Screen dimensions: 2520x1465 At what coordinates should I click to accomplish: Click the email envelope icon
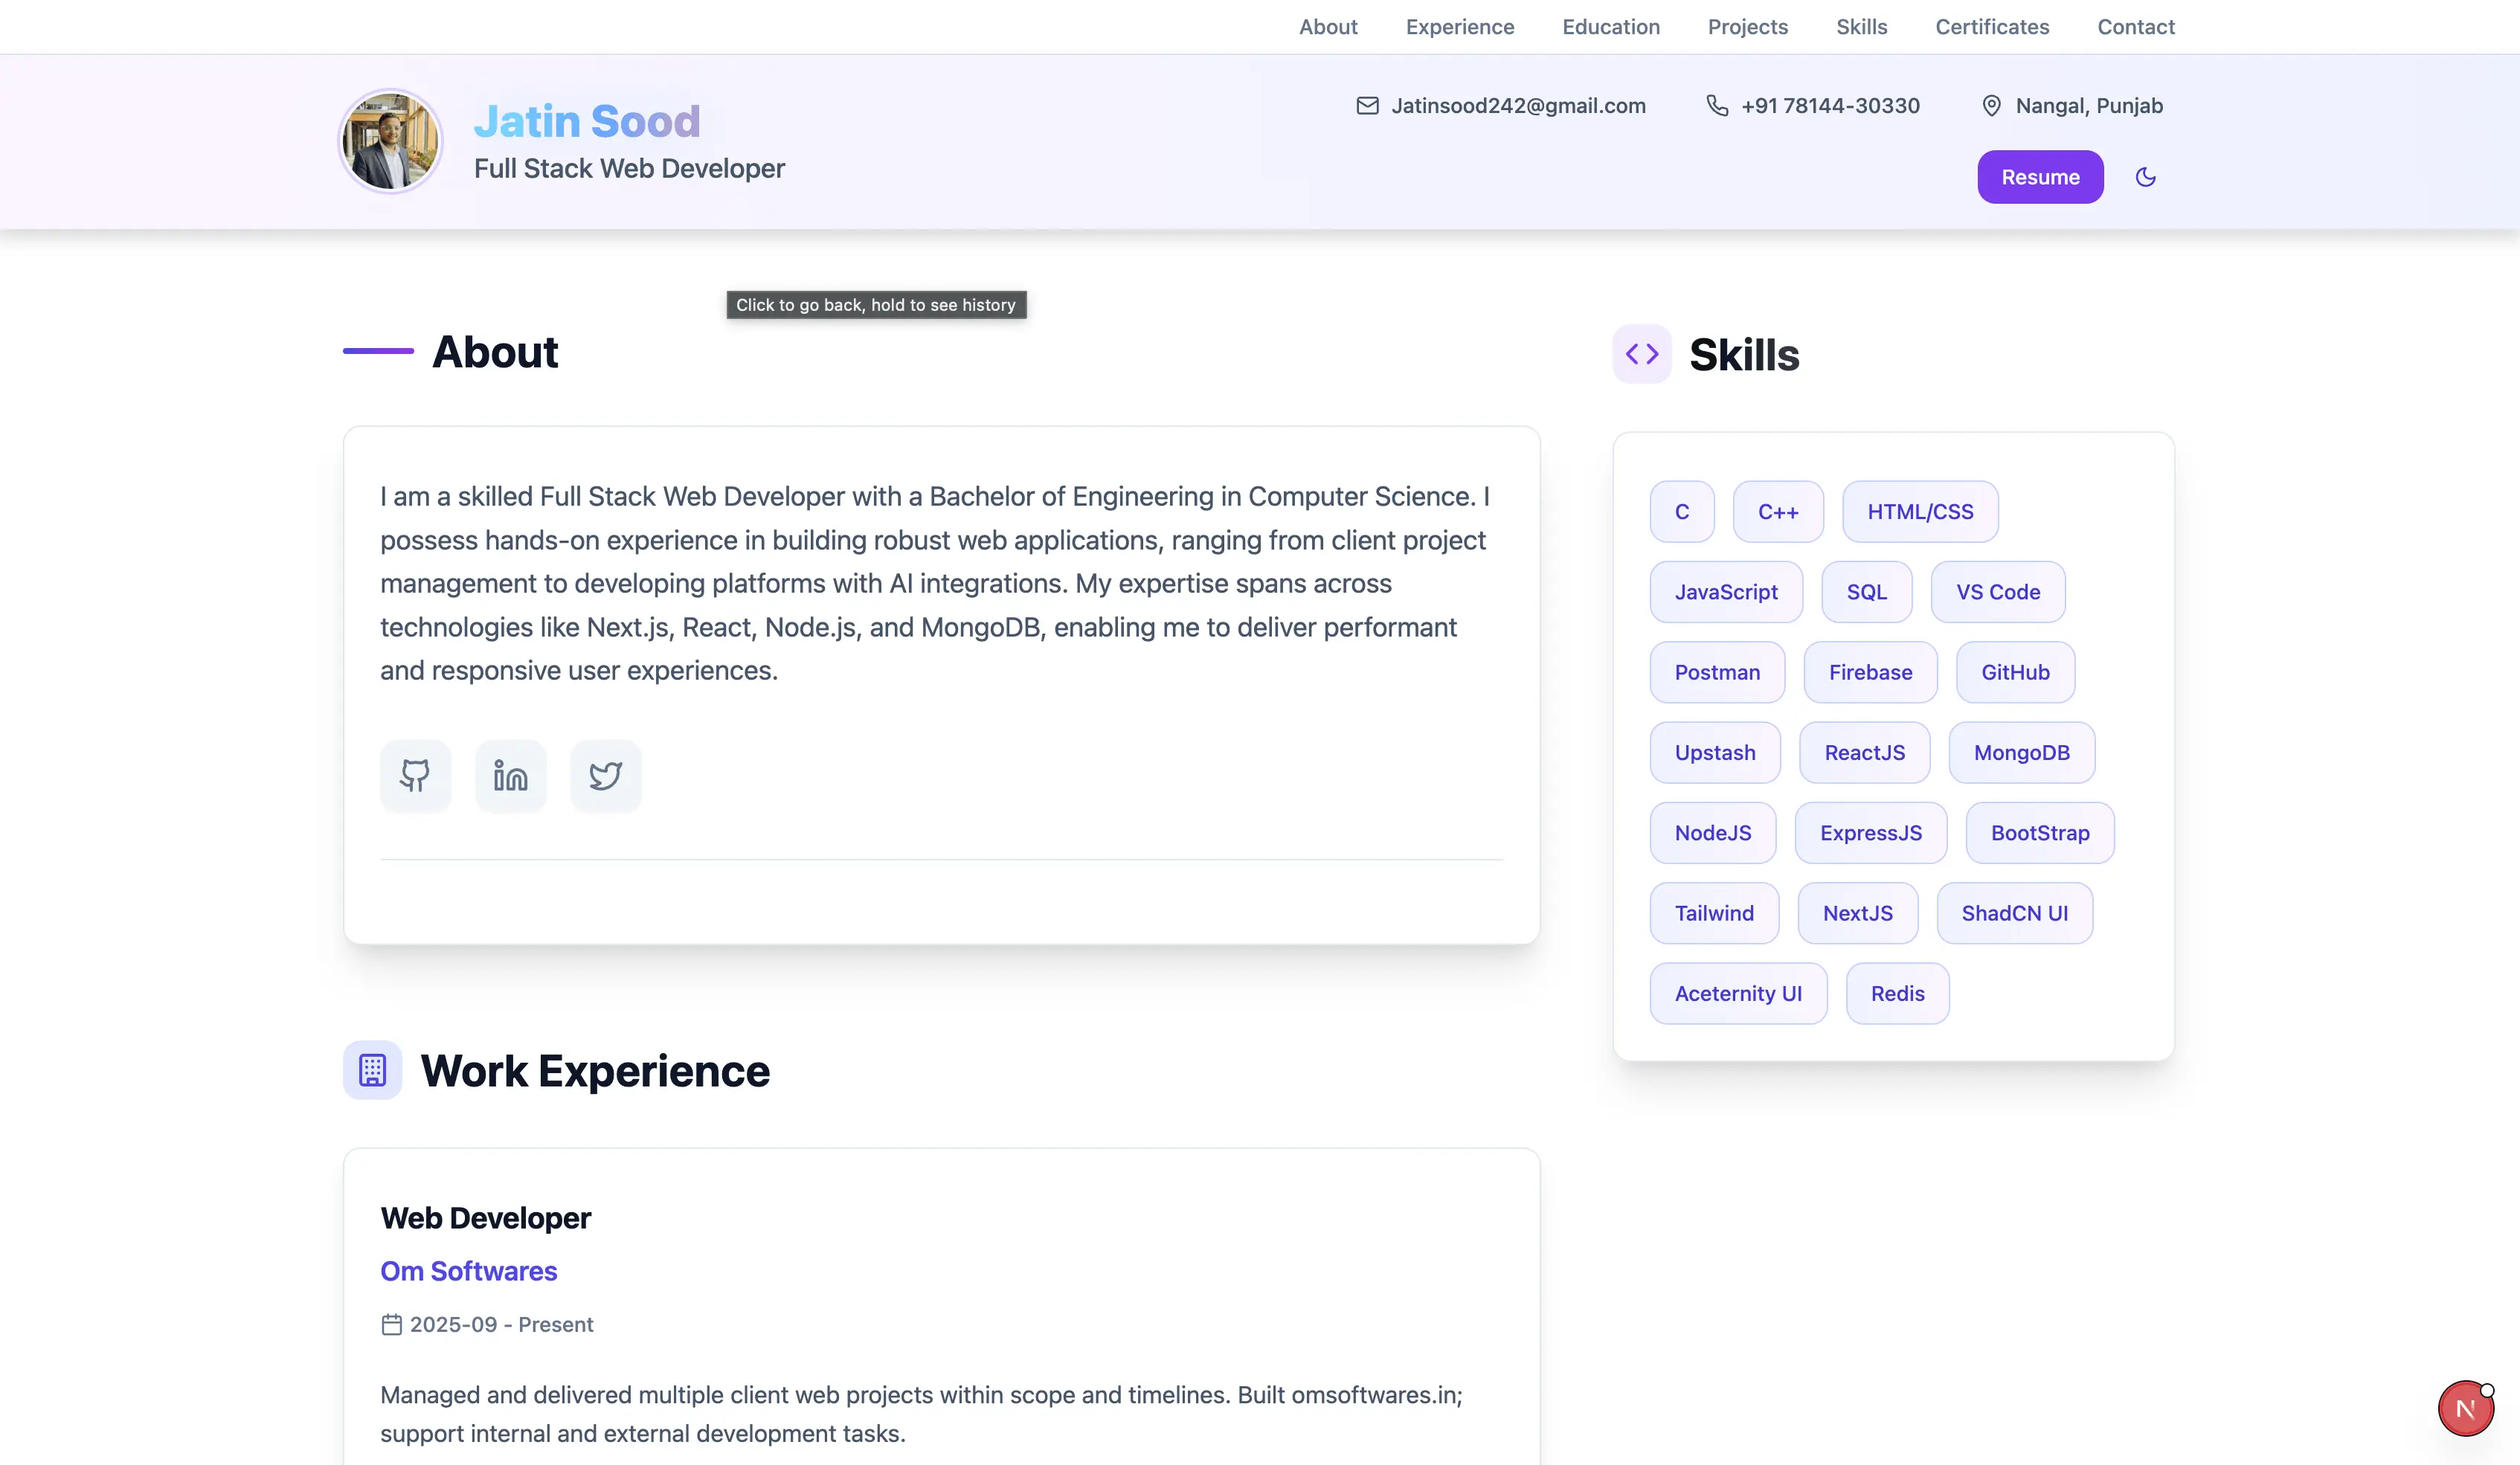click(1367, 106)
